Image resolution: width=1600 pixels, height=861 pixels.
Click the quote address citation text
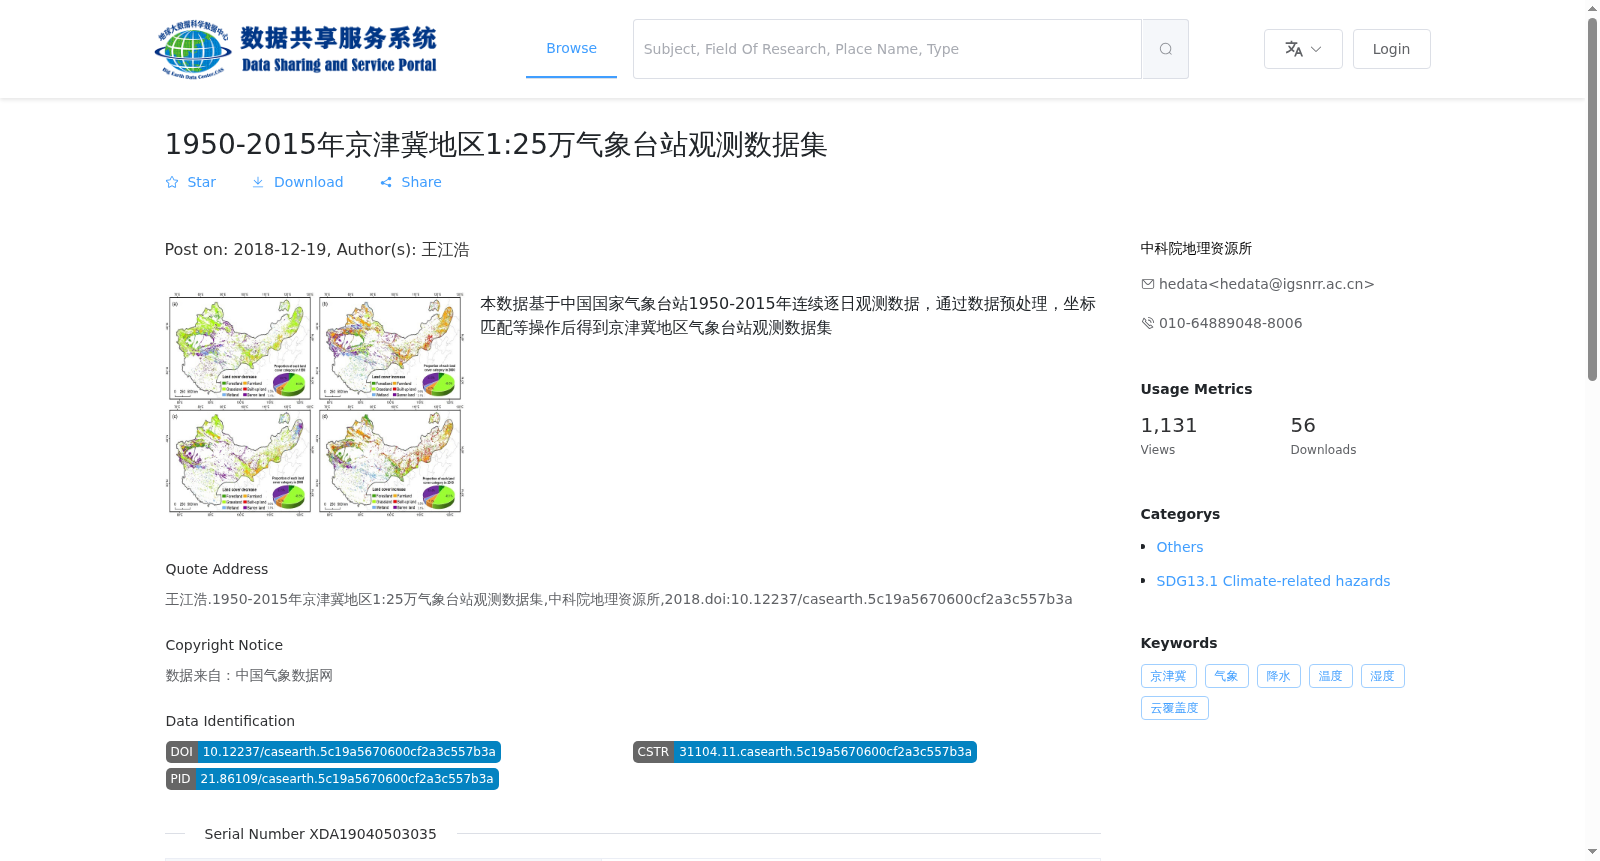coord(618,599)
